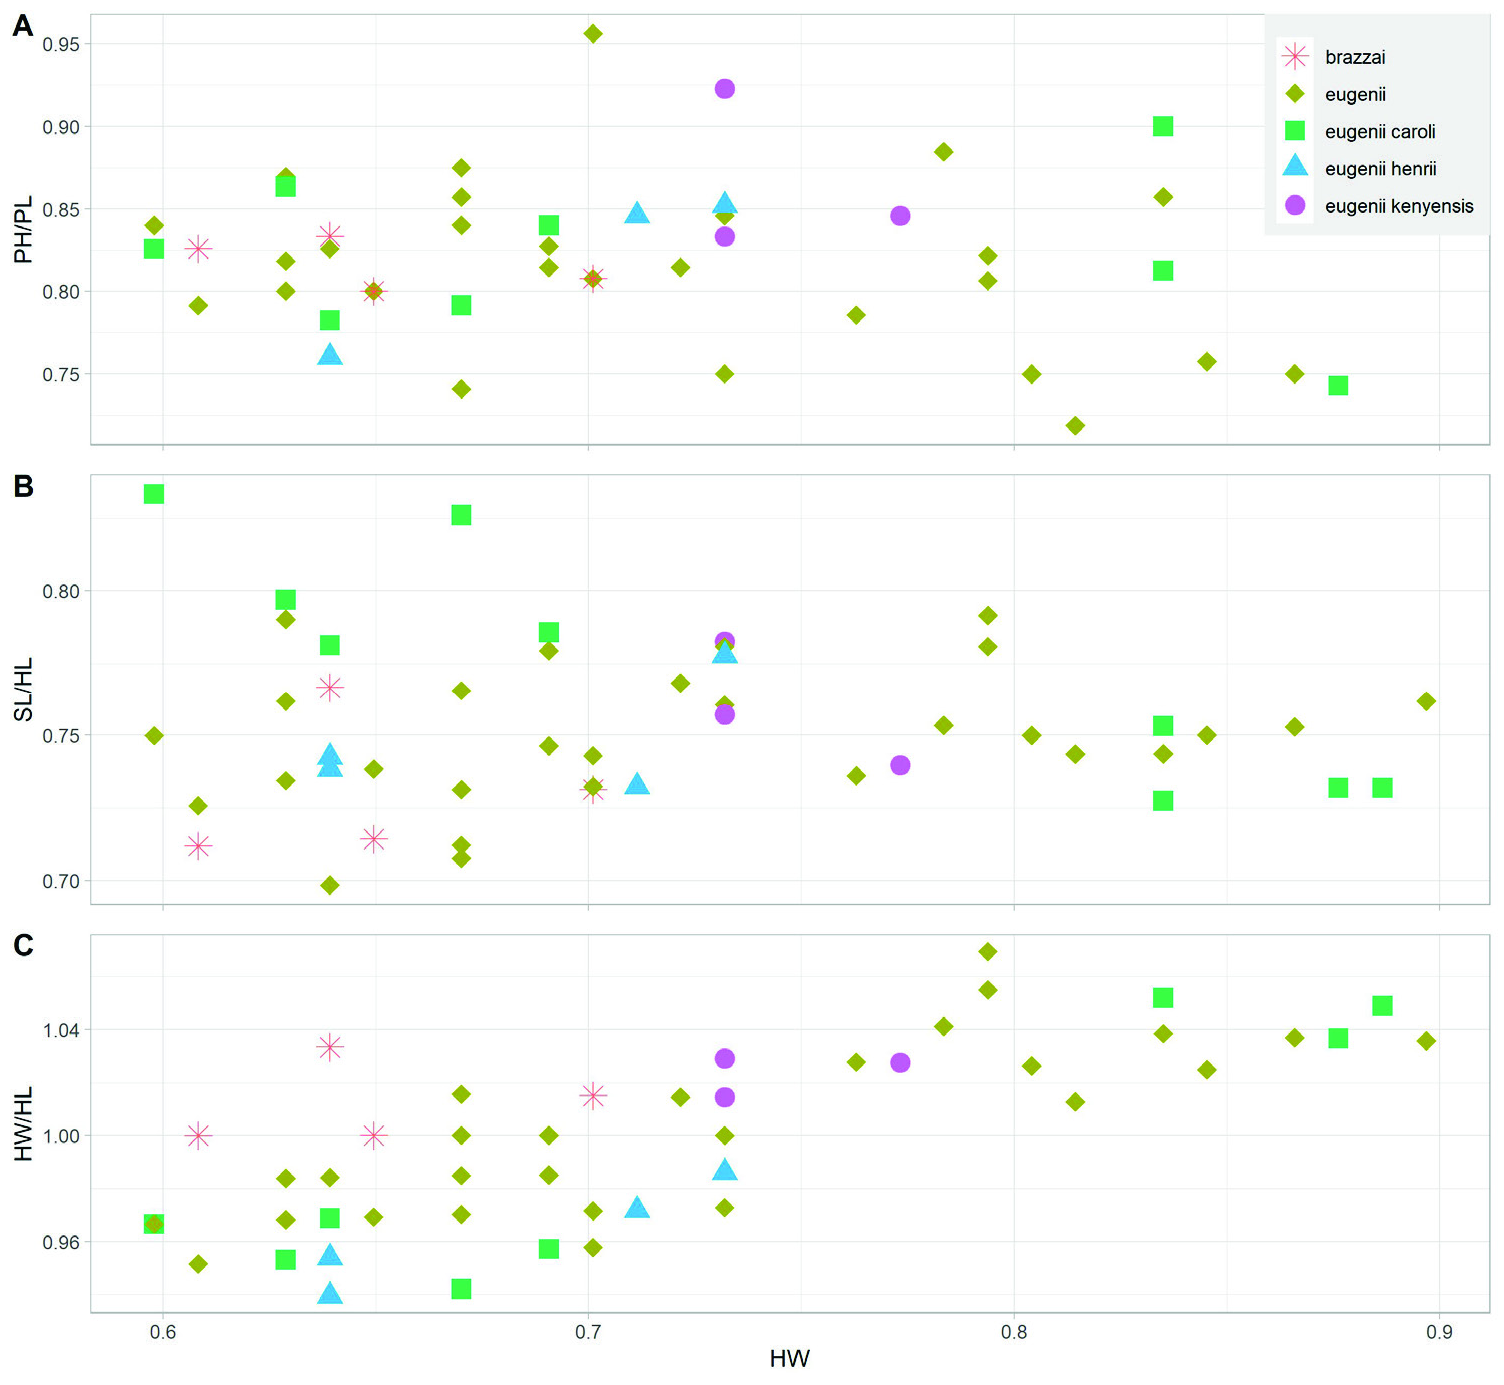The height and width of the screenshot is (1385, 1504).
Task: Click the SL/HL y-axis title
Action: [23, 689]
